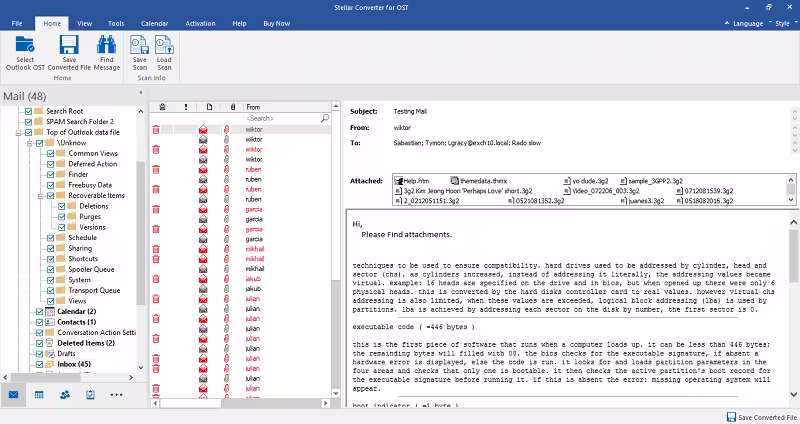Viewport: 800px width, 424px height.
Task: Open the File menu
Action: pos(17,23)
